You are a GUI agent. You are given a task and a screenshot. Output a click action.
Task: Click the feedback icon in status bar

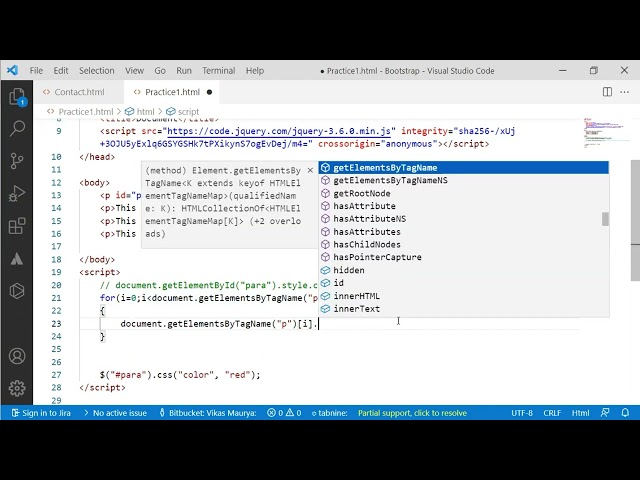coord(605,413)
